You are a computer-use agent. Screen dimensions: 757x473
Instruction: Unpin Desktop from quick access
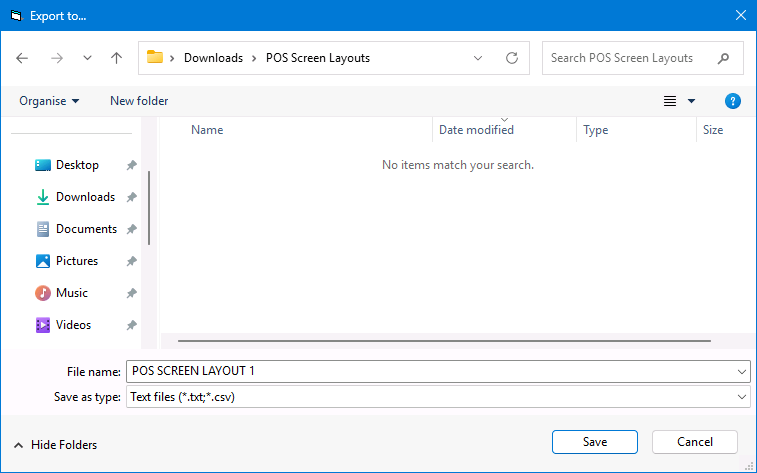[131, 165]
